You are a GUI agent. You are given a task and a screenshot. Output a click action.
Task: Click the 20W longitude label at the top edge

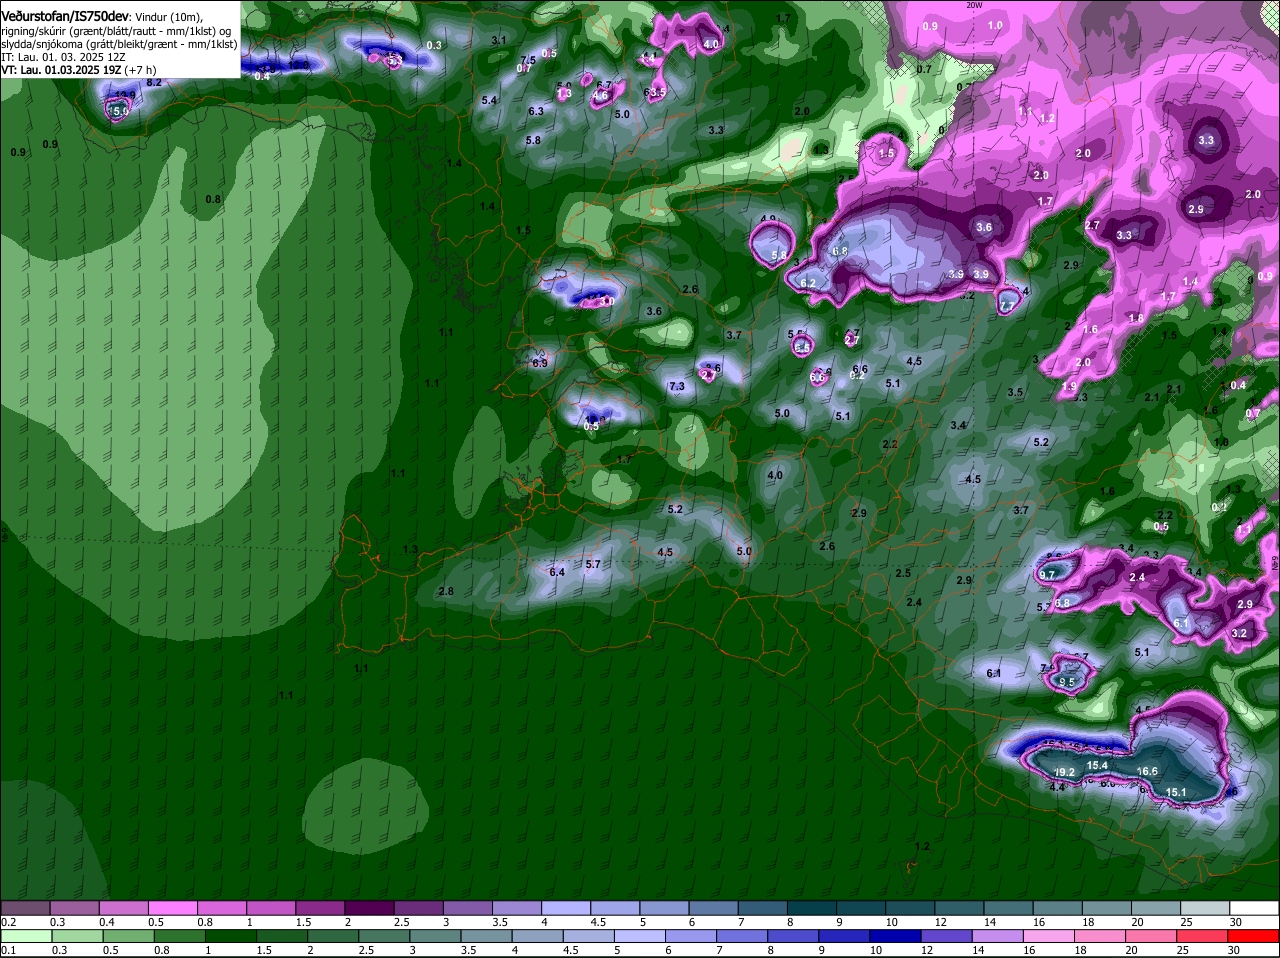(975, 4)
